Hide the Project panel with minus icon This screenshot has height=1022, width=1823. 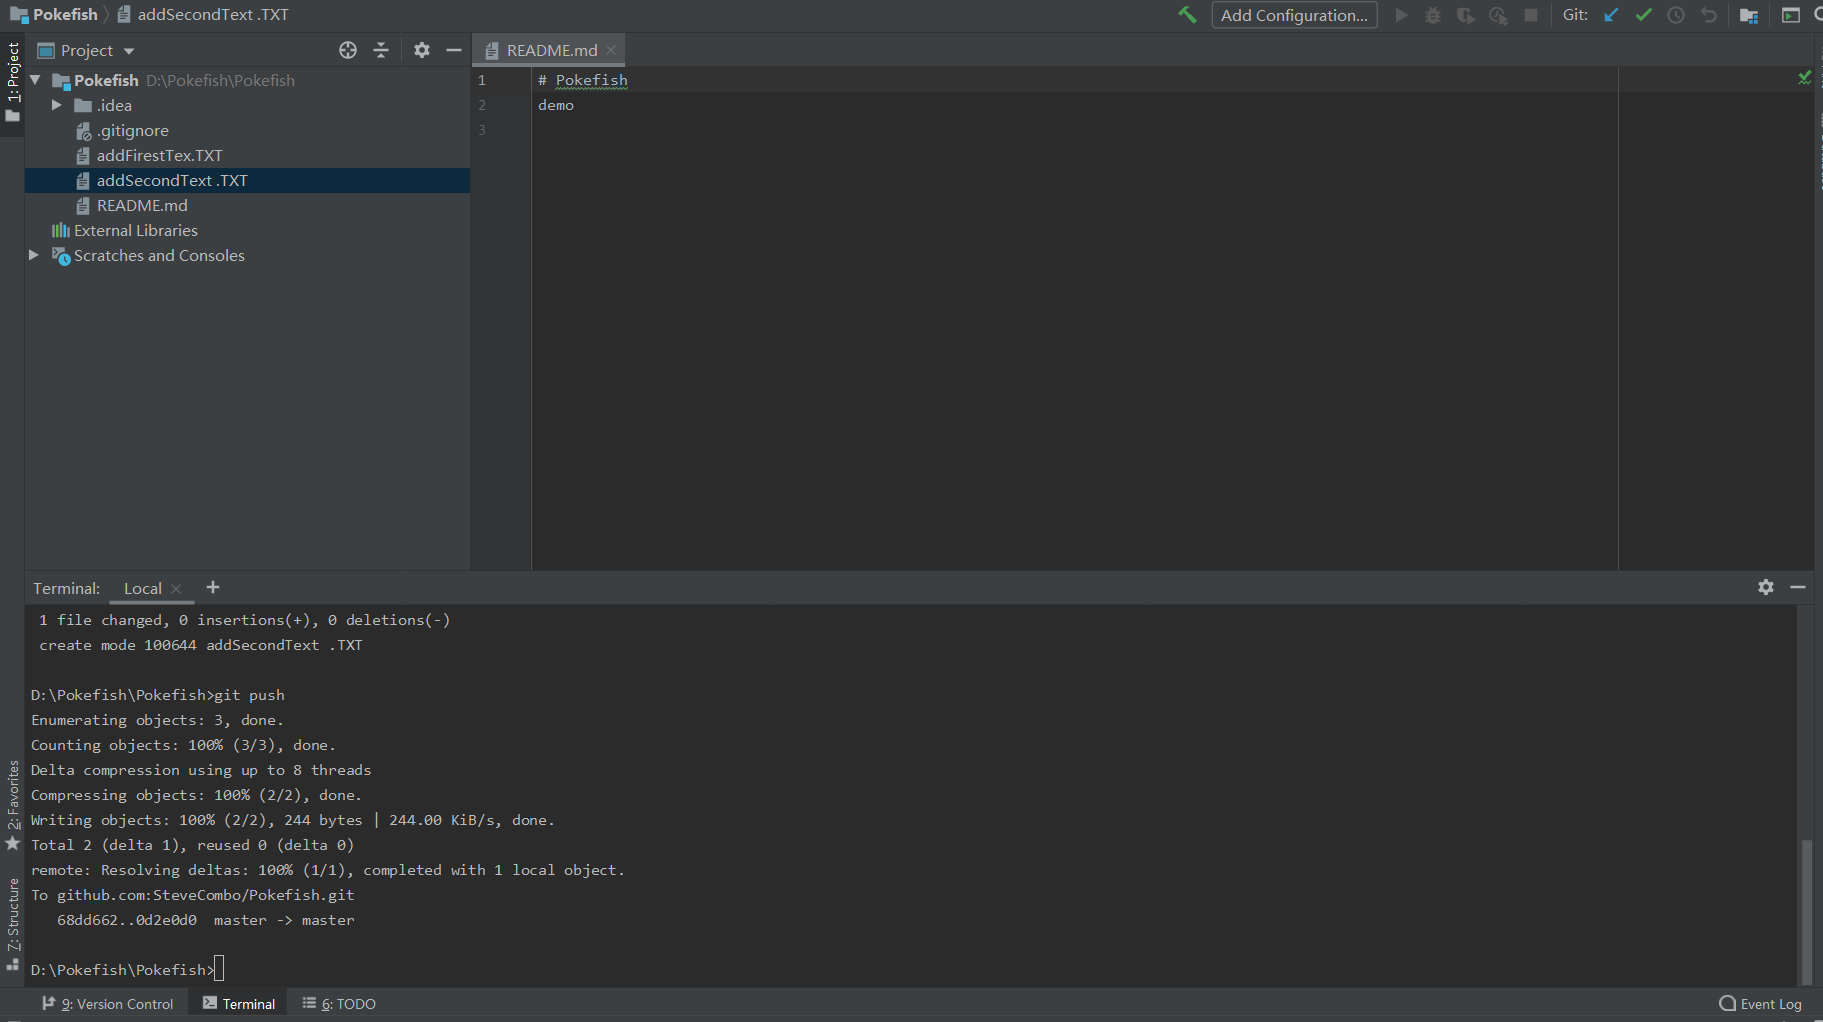pos(454,50)
